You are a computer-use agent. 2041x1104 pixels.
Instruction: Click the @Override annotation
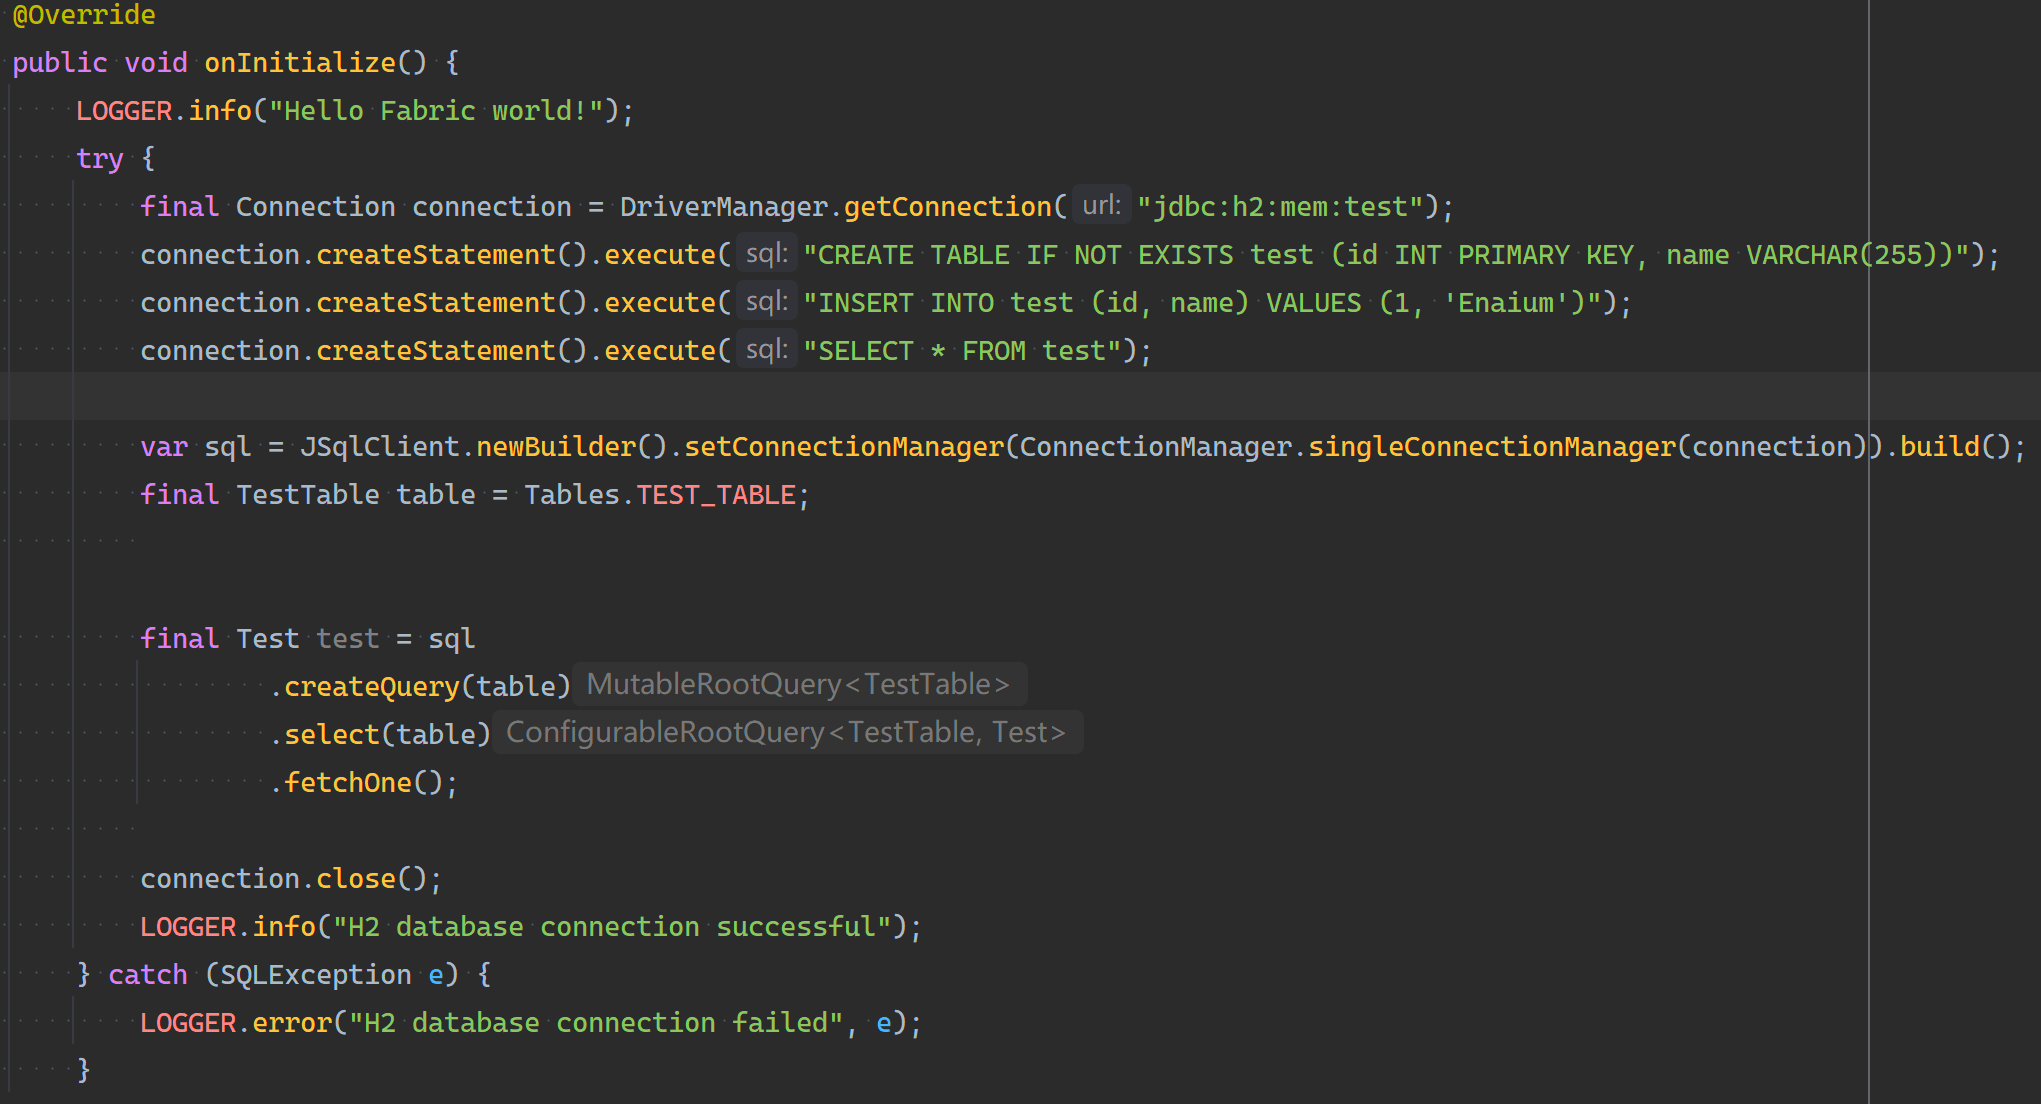tap(84, 15)
